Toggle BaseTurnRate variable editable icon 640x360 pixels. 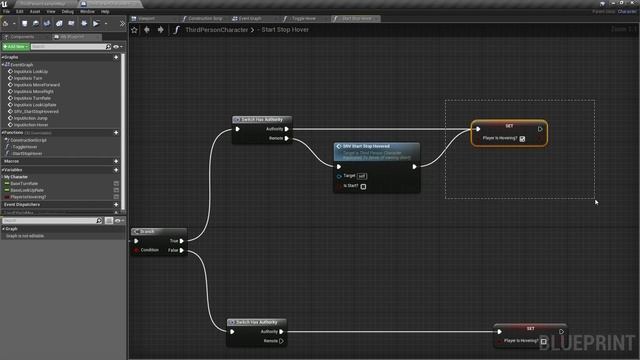pos(116,184)
